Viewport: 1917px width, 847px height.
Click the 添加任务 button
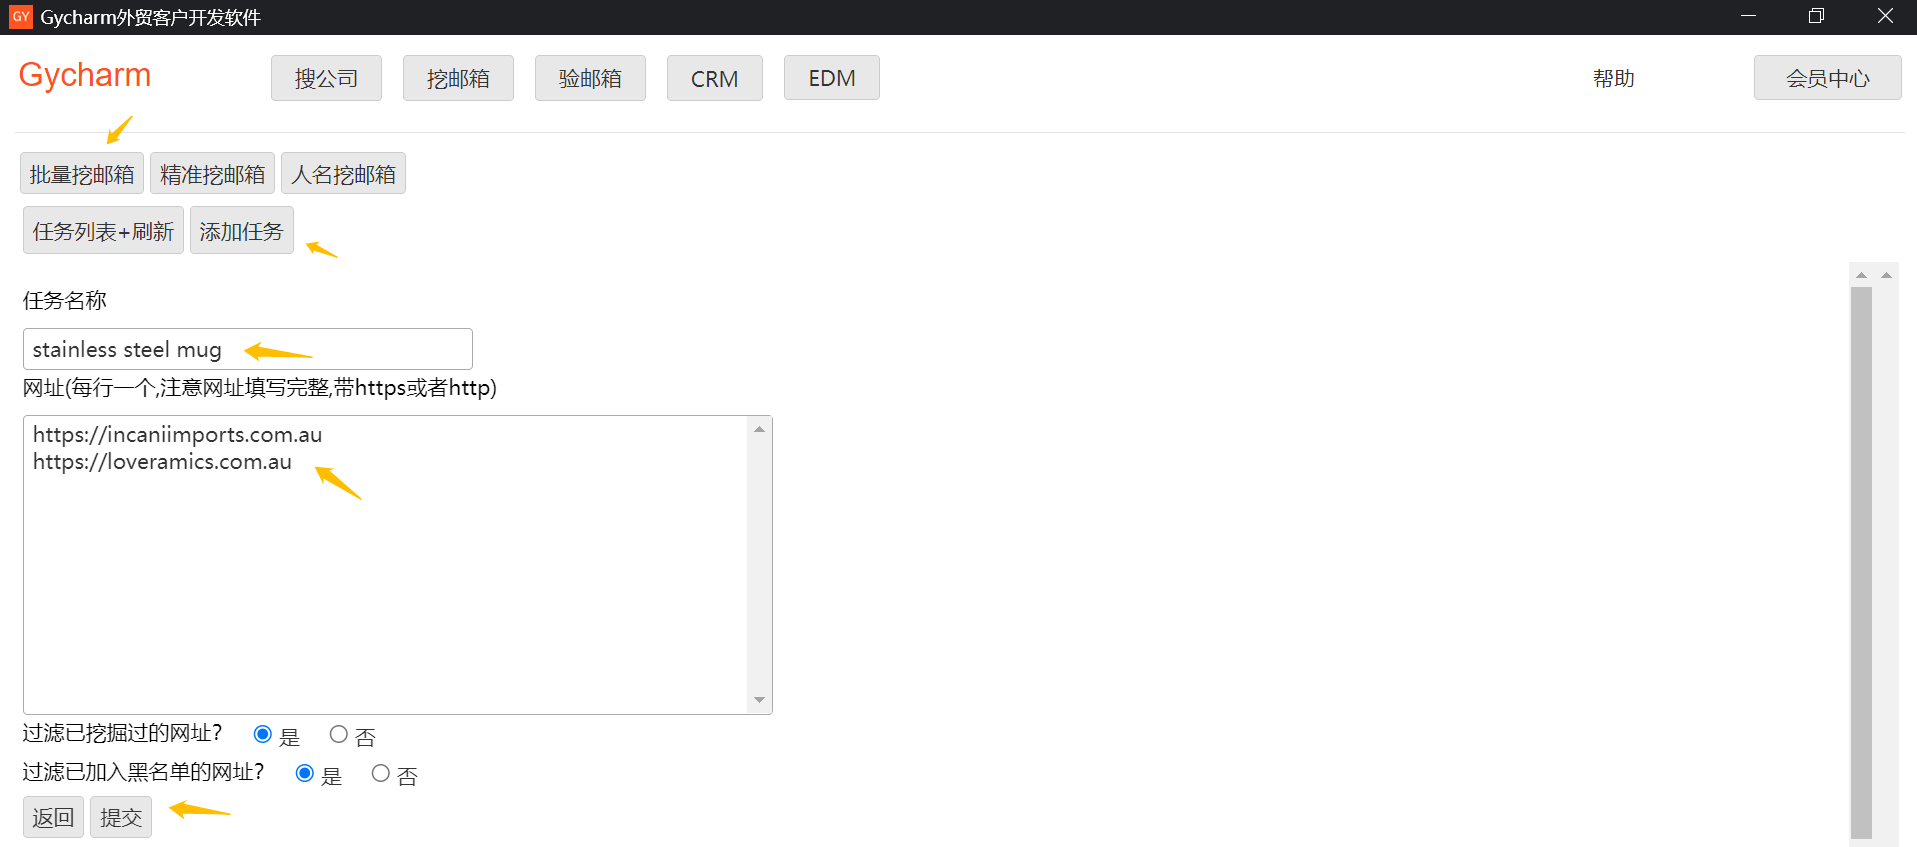241,231
